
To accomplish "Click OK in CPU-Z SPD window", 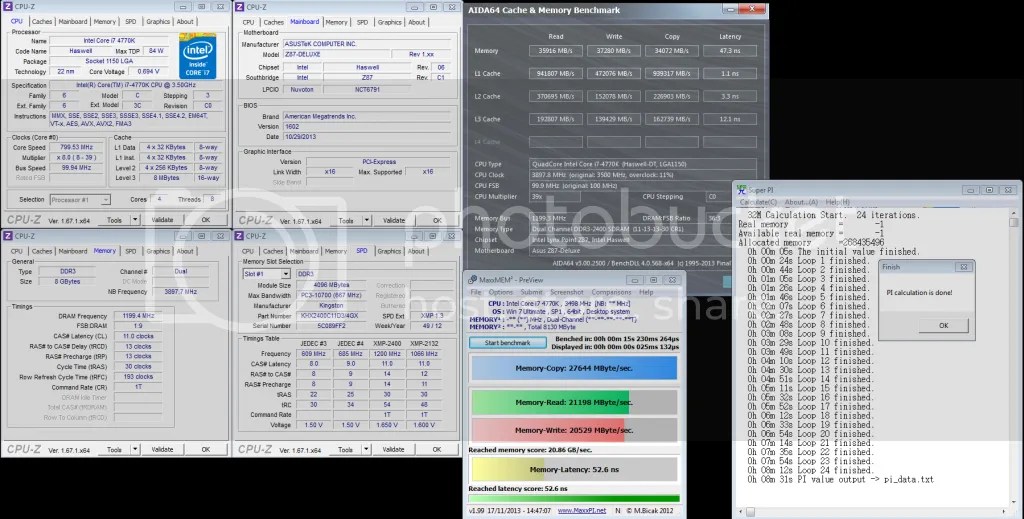I will click(x=437, y=449).
